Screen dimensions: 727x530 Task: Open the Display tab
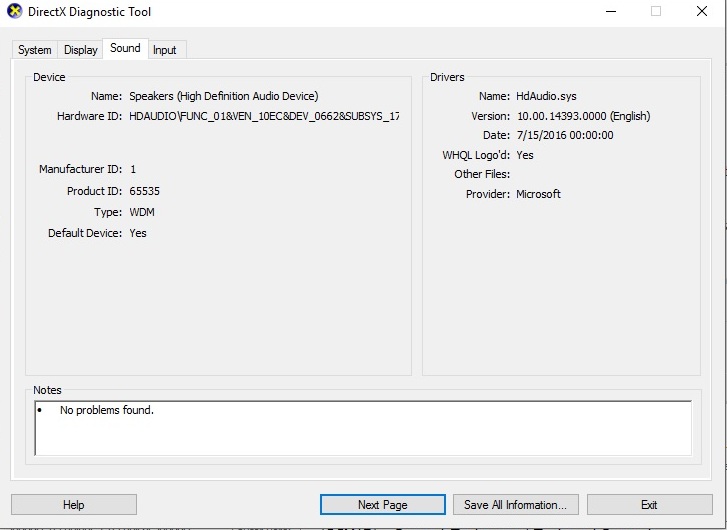tap(81, 50)
